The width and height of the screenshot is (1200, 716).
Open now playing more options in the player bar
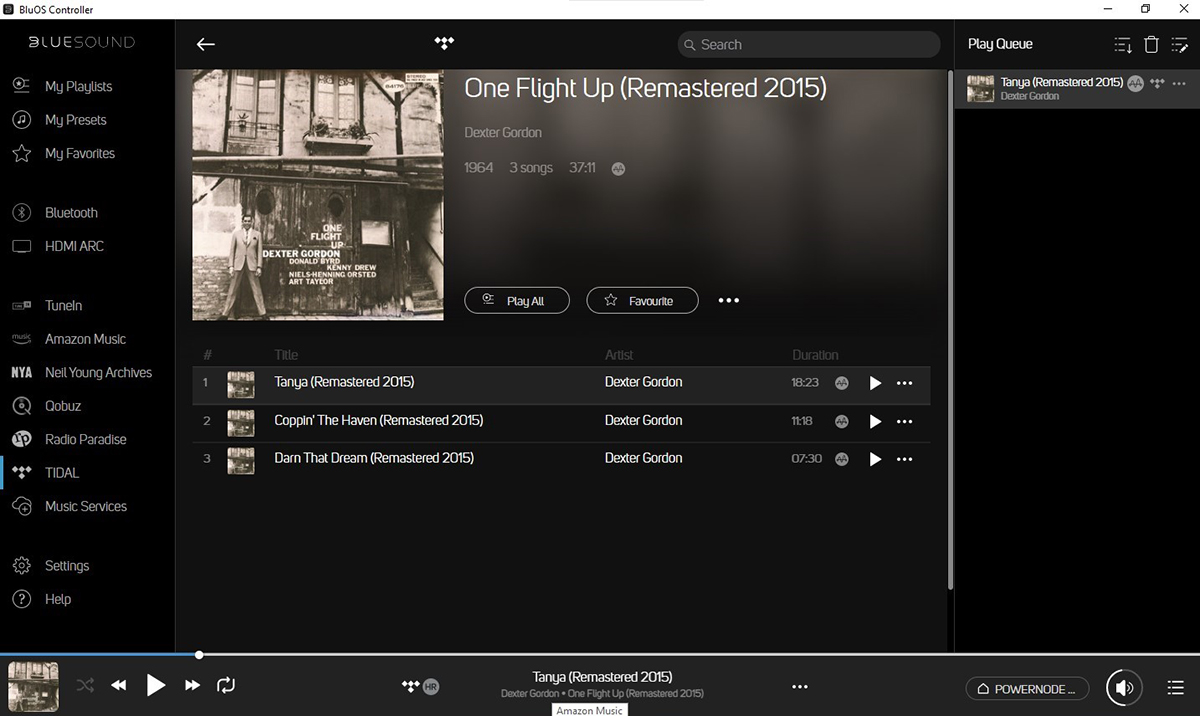pyautogui.click(x=800, y=686)
